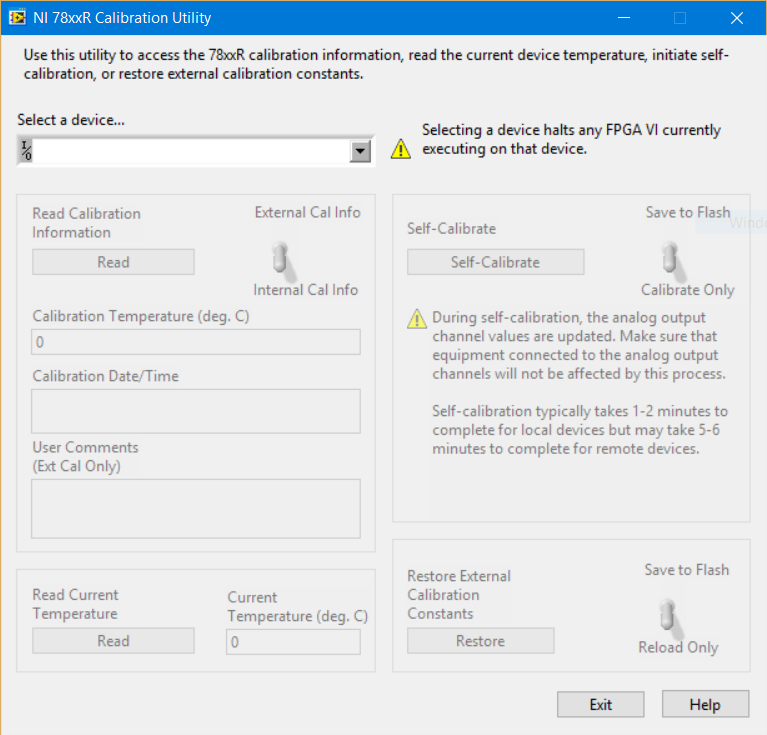The height and width of the screenshot is (735, 767).
Task: Click the warning icon beside the FPGA VI halt message
Action: 401,149
